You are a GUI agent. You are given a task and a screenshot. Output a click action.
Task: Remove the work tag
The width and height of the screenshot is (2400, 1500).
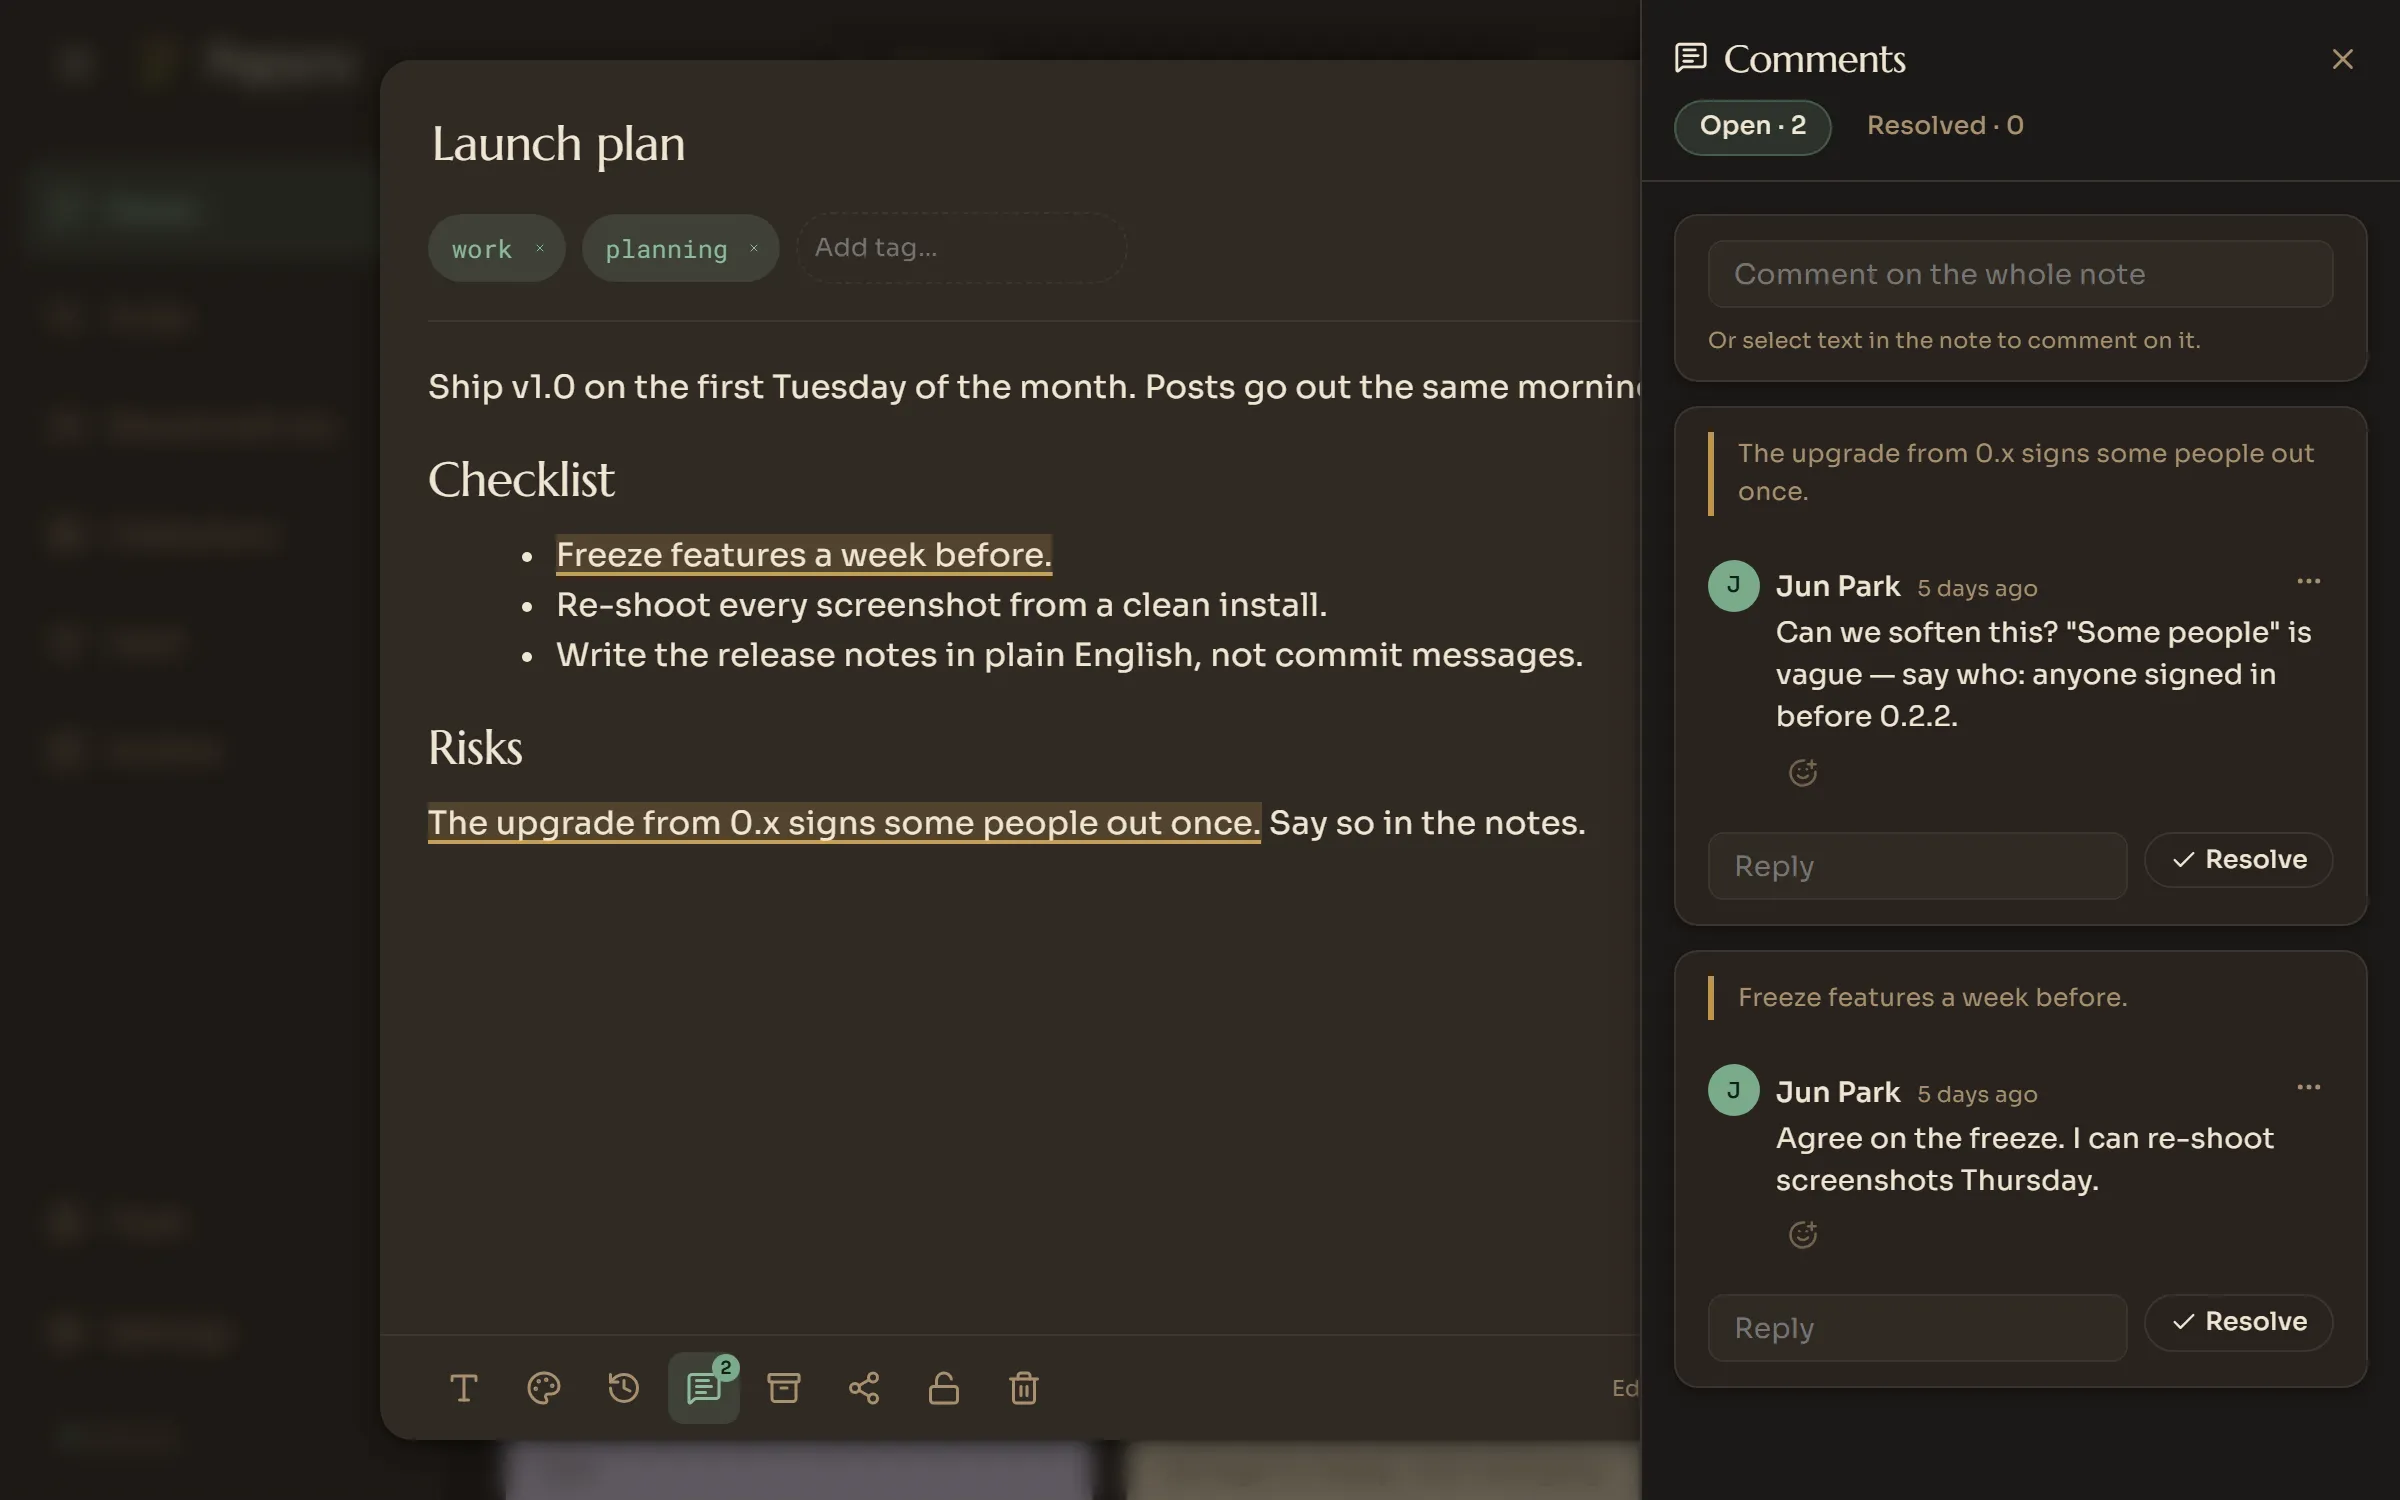(x=540, y=248)
